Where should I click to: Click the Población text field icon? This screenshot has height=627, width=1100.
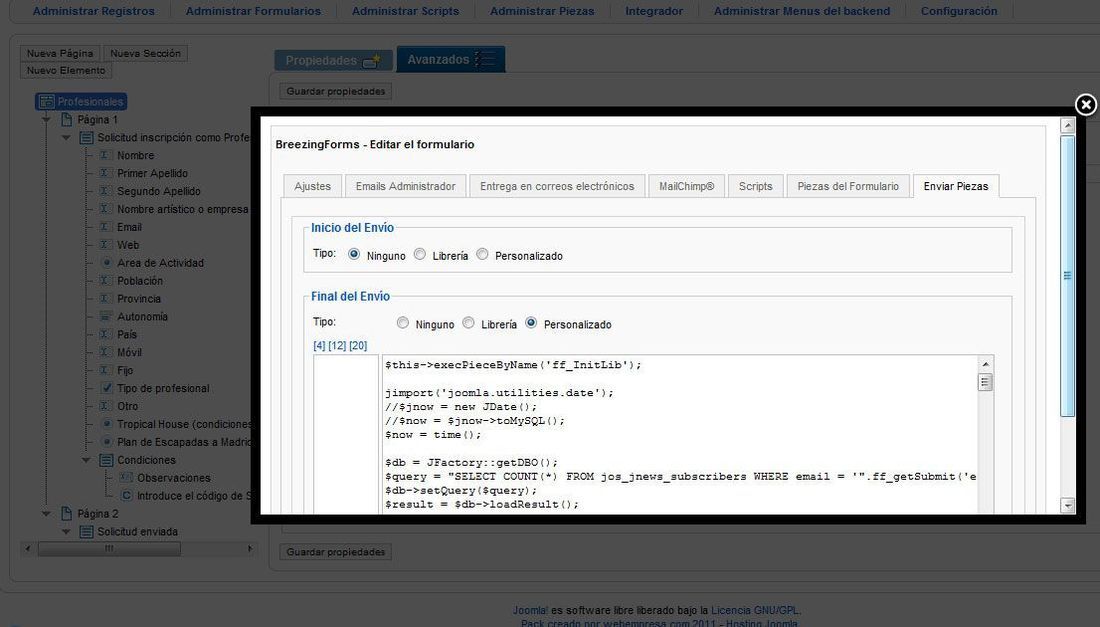(x=105, y=281)
